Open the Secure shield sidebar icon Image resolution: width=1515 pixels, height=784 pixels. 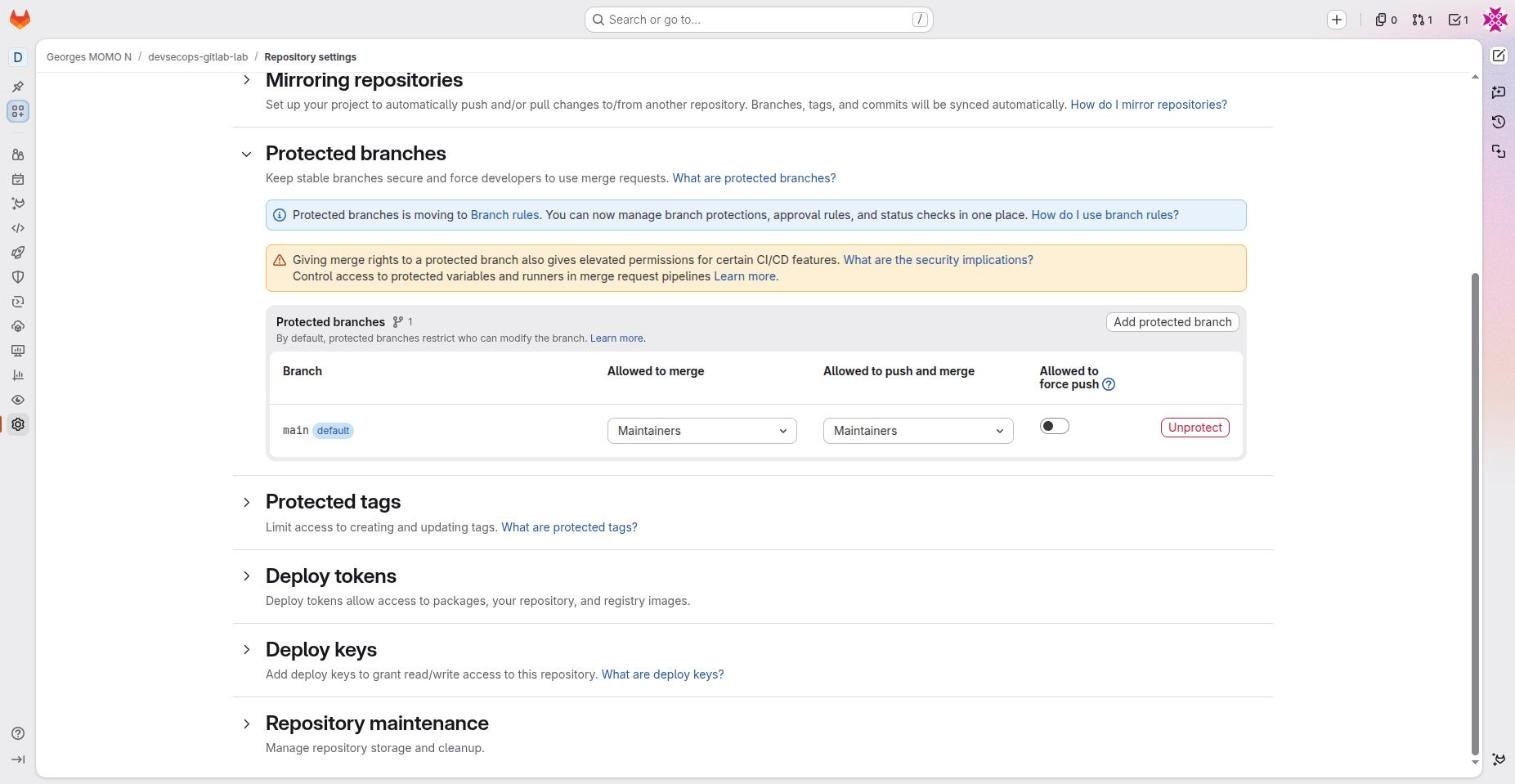pos(17,277)
